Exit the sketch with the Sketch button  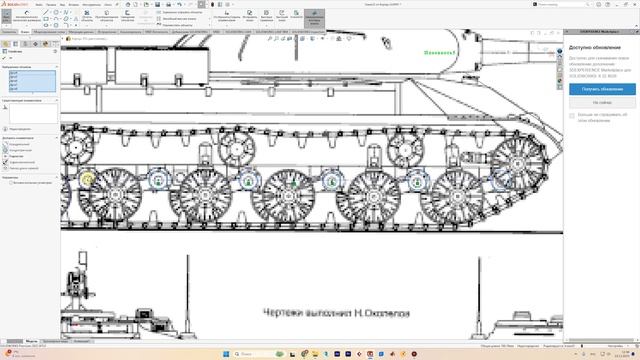pos(6,16)
